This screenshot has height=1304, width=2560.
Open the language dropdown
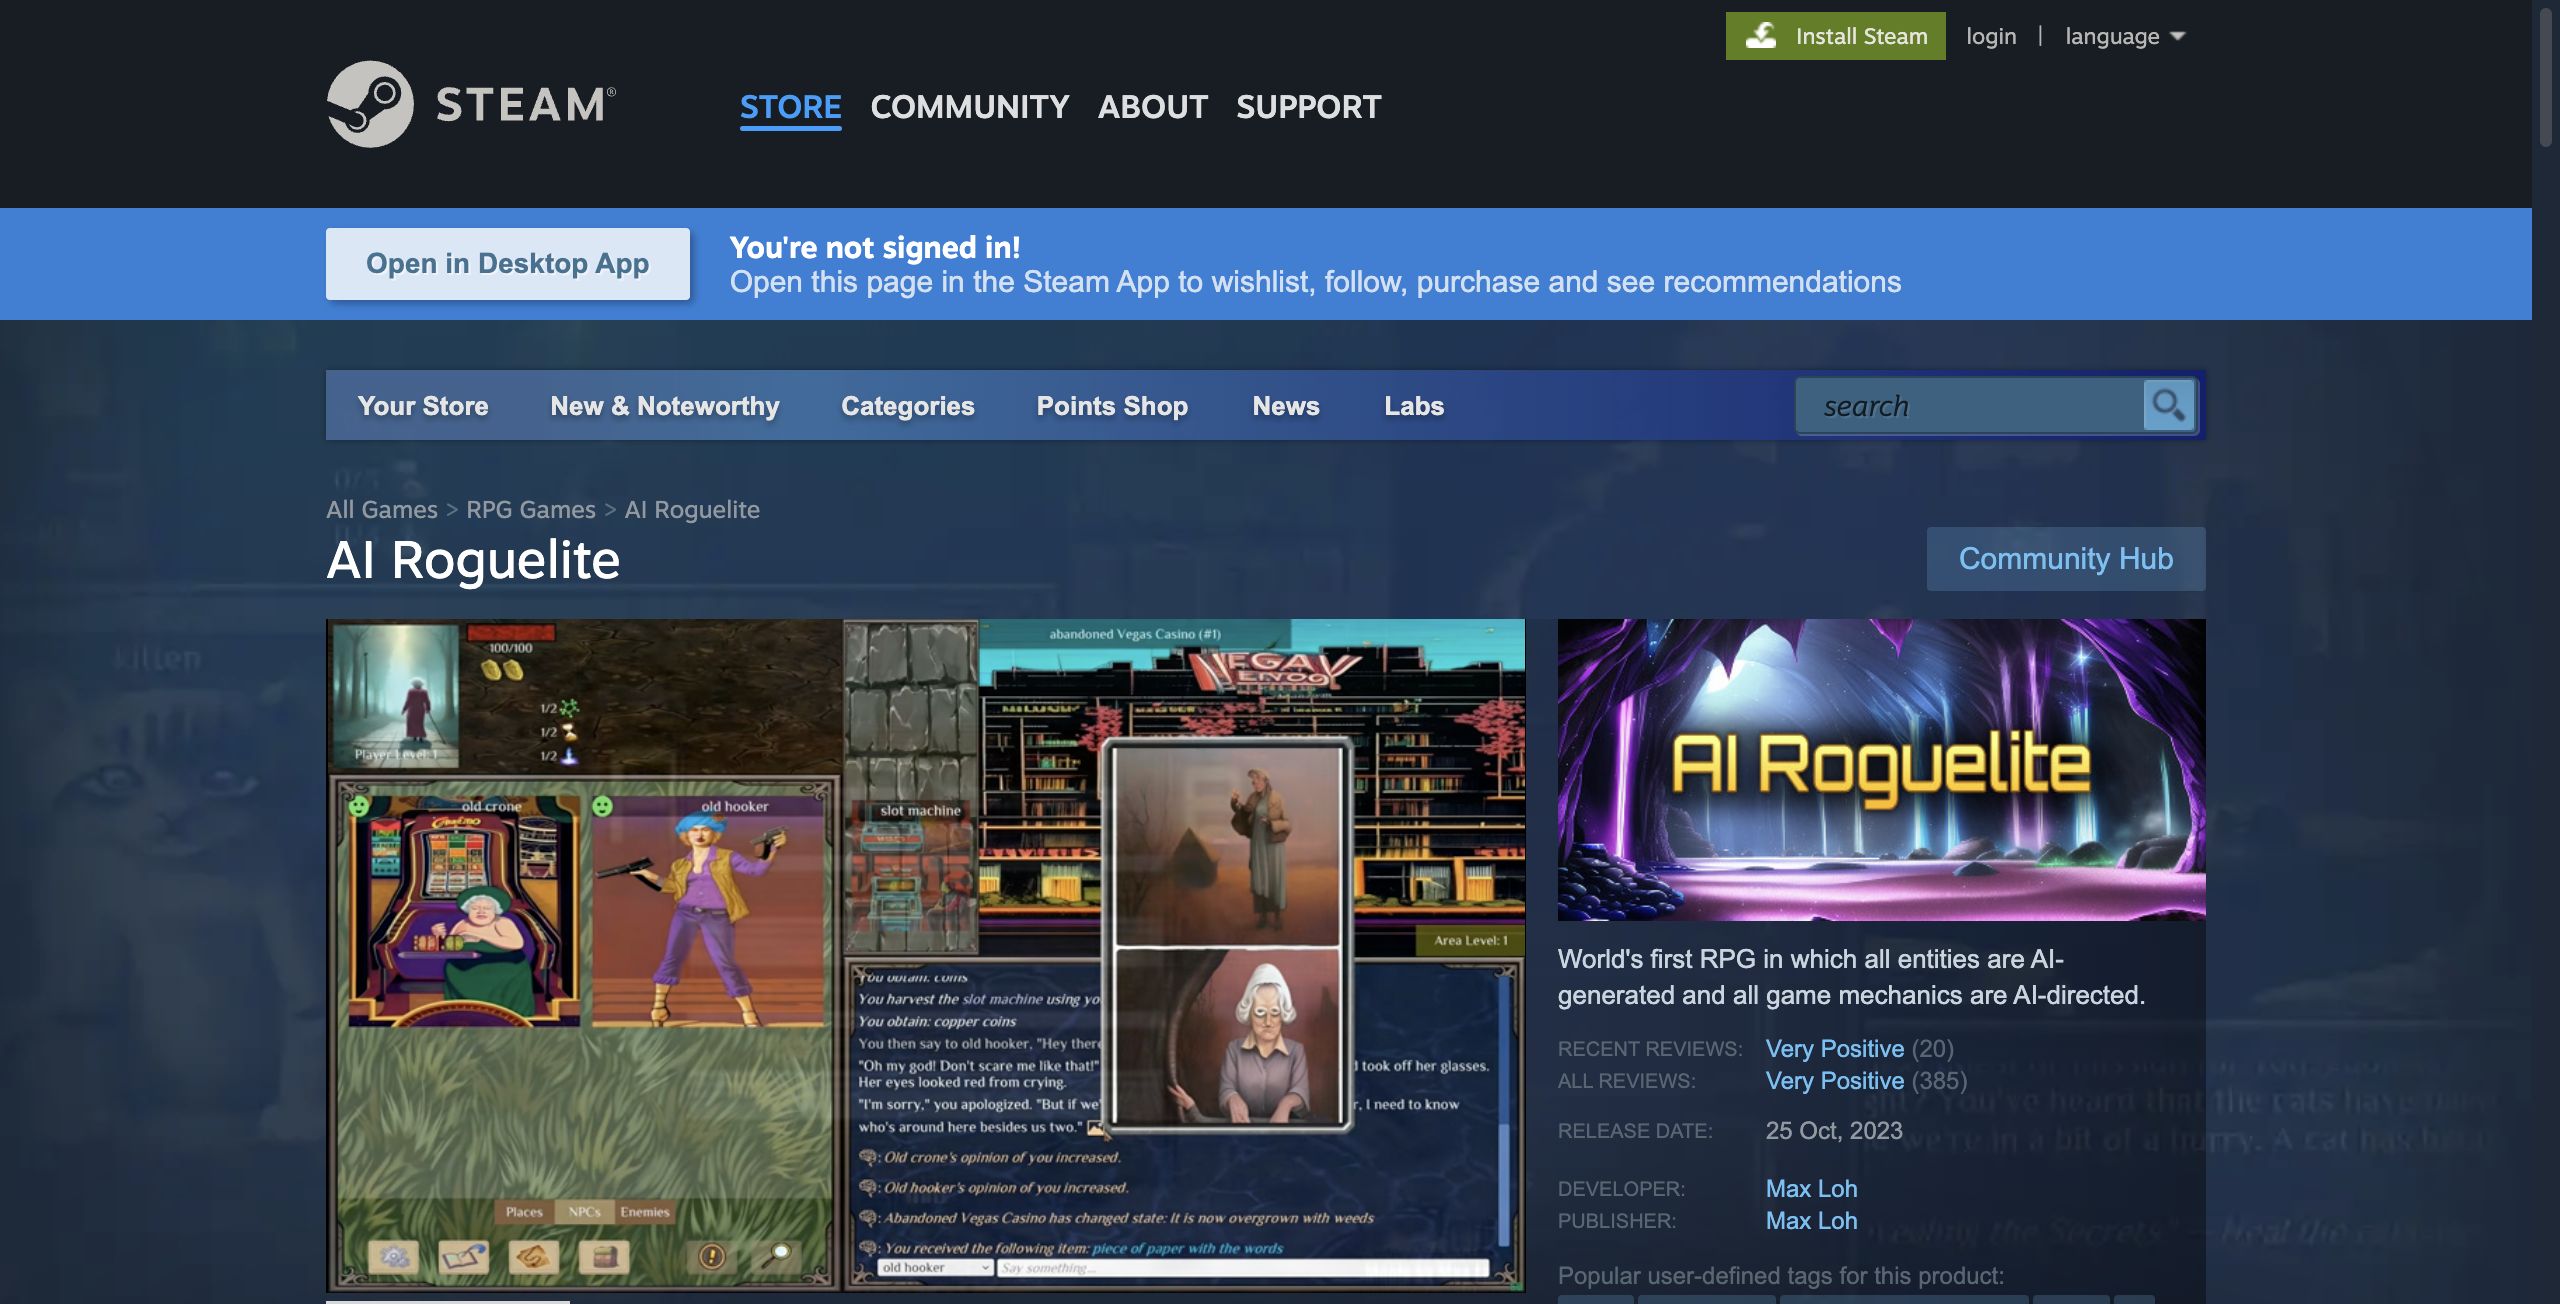tap(2125, 36)
